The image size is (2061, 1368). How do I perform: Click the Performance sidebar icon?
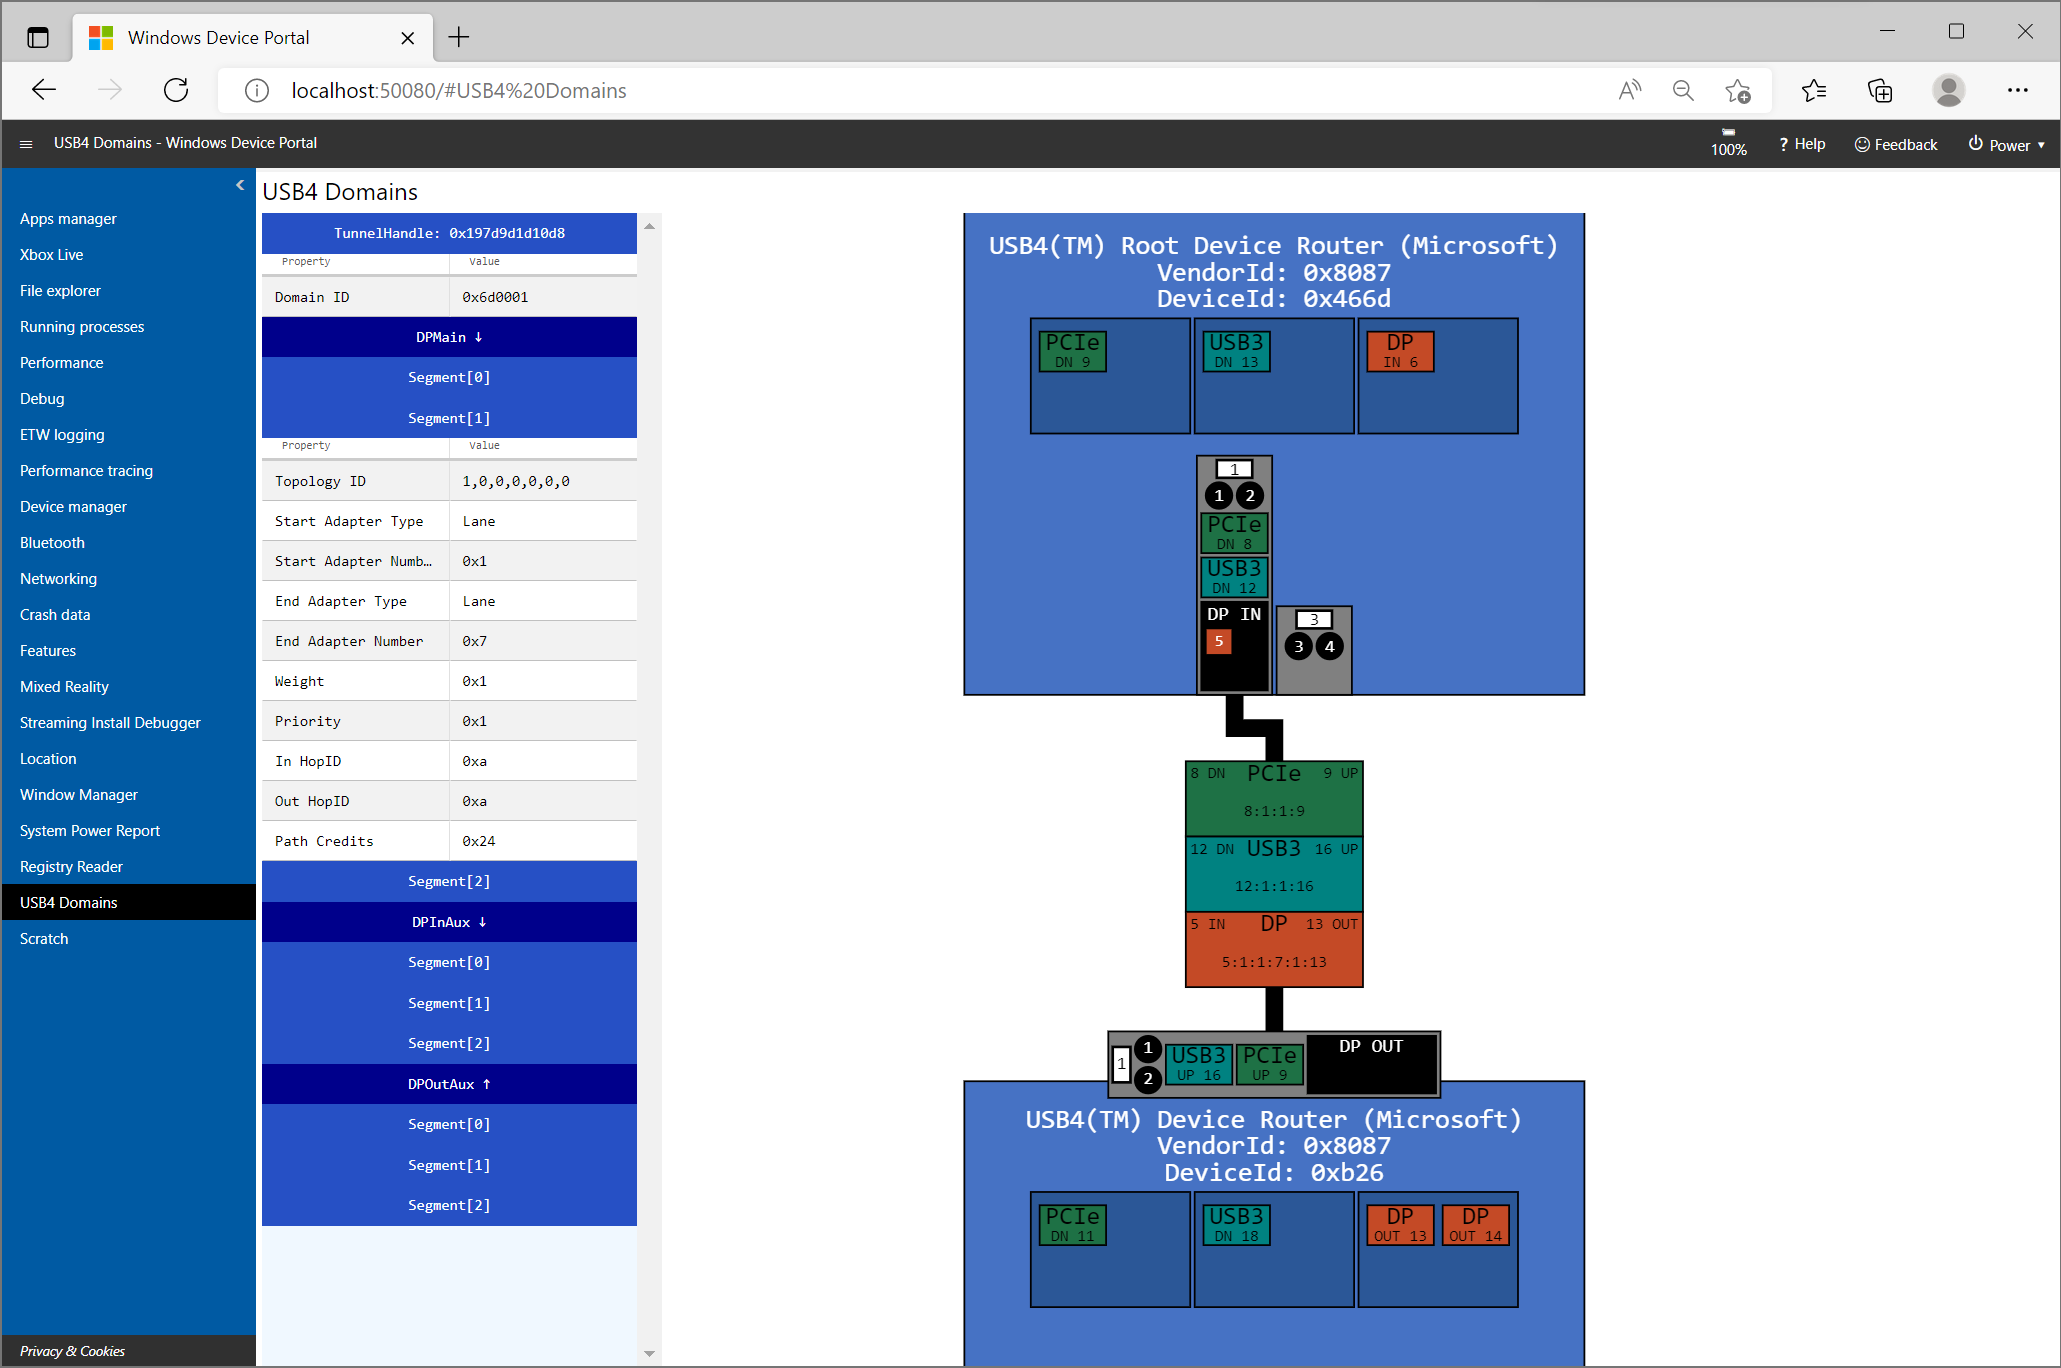(x=61, y=362)
